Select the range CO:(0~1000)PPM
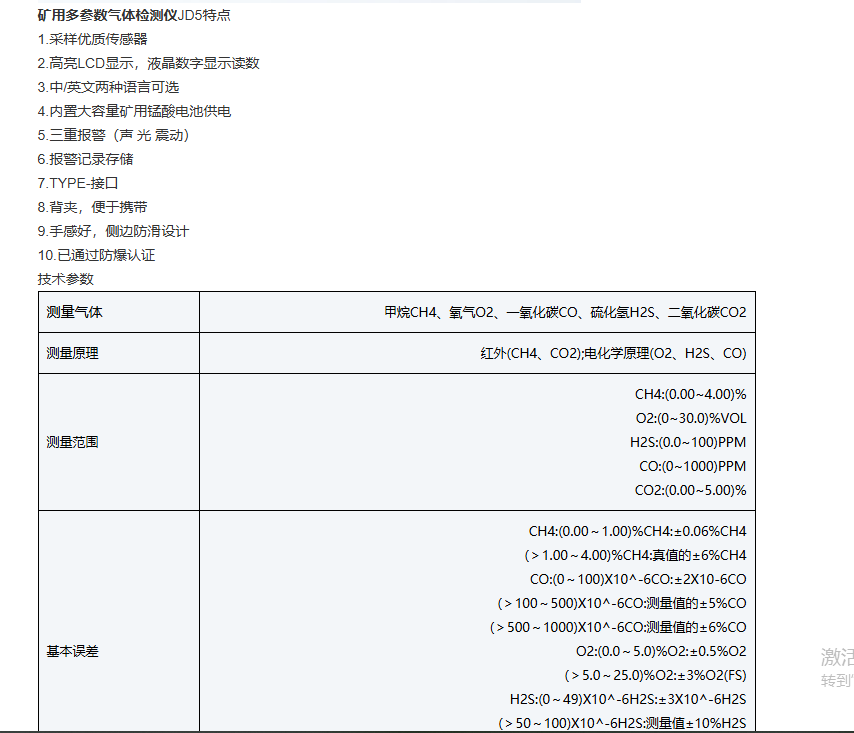The height and width of the screenshot is (733, 854). pos(693,466)
